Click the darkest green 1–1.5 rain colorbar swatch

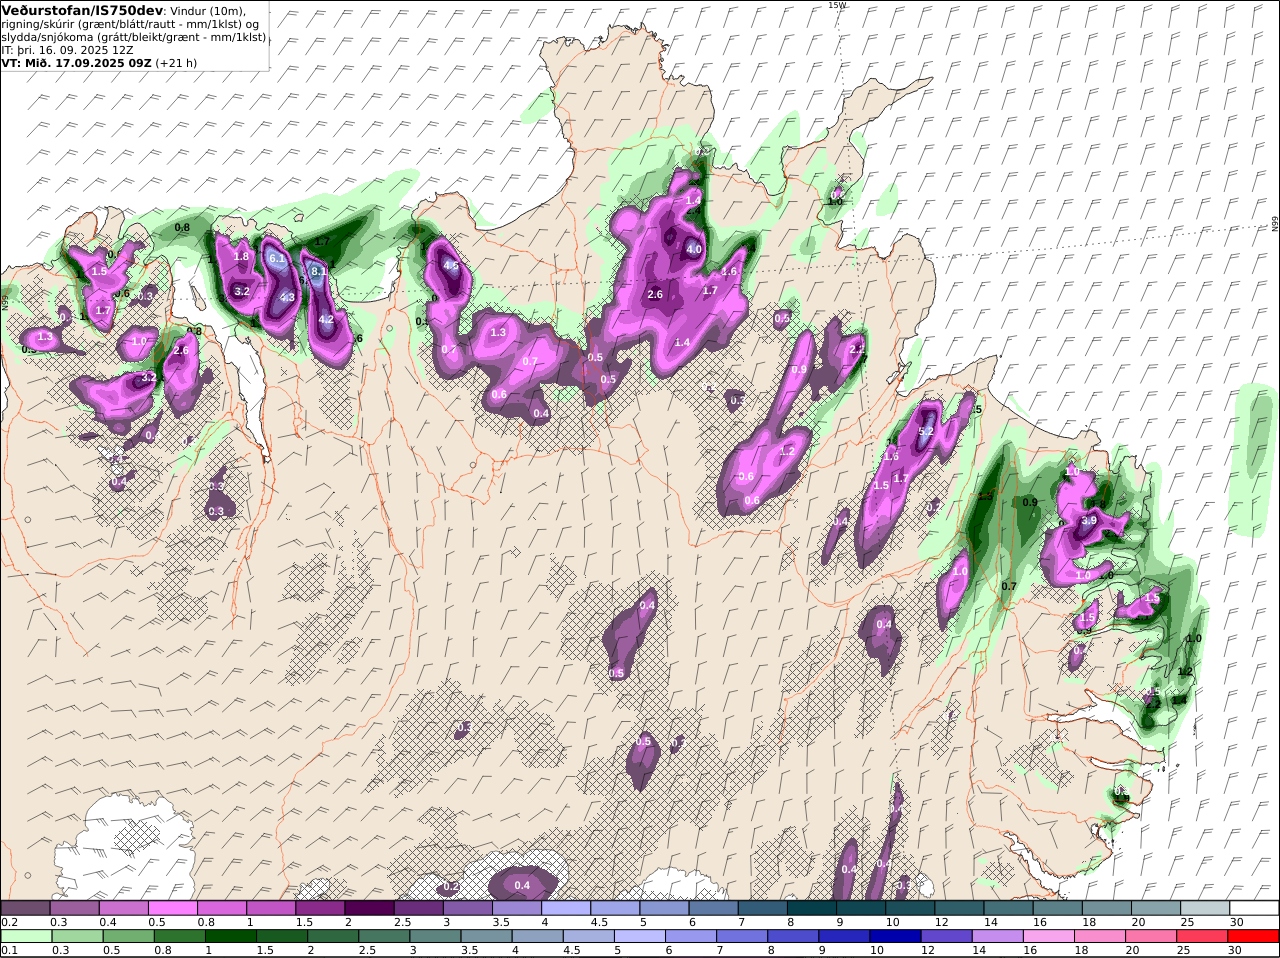[230, 936]
